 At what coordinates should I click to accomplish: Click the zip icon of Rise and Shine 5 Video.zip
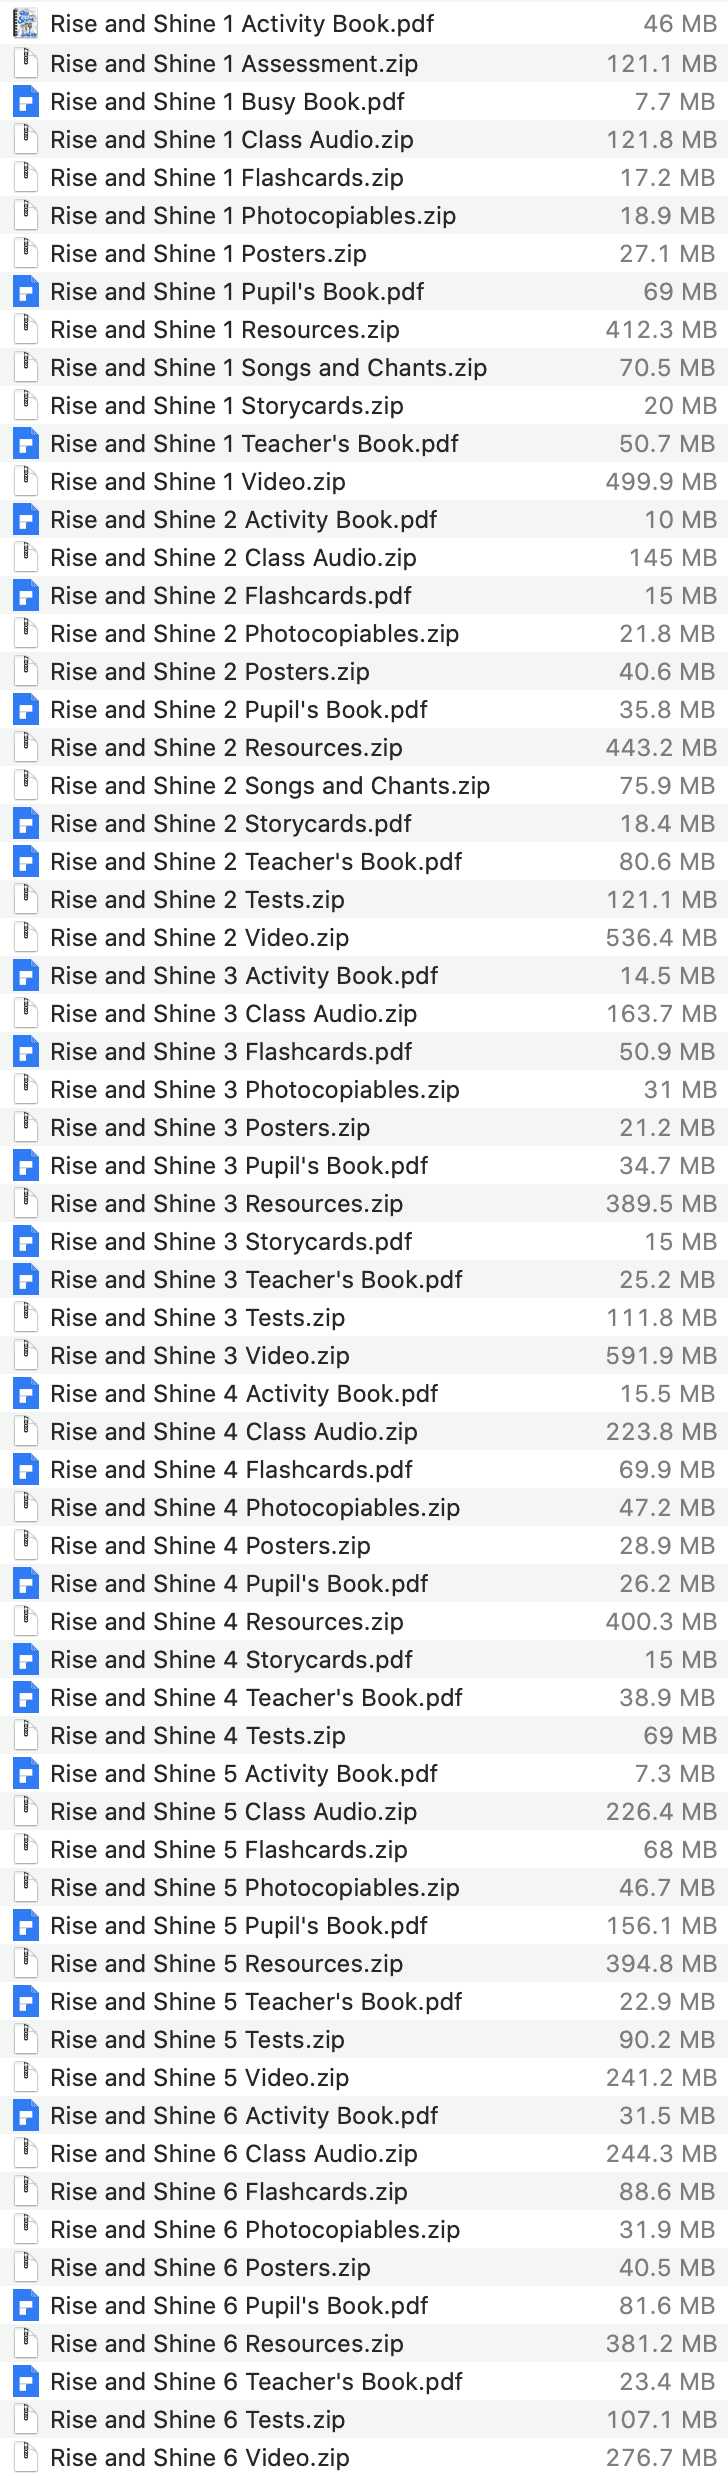click(26, 2078)
